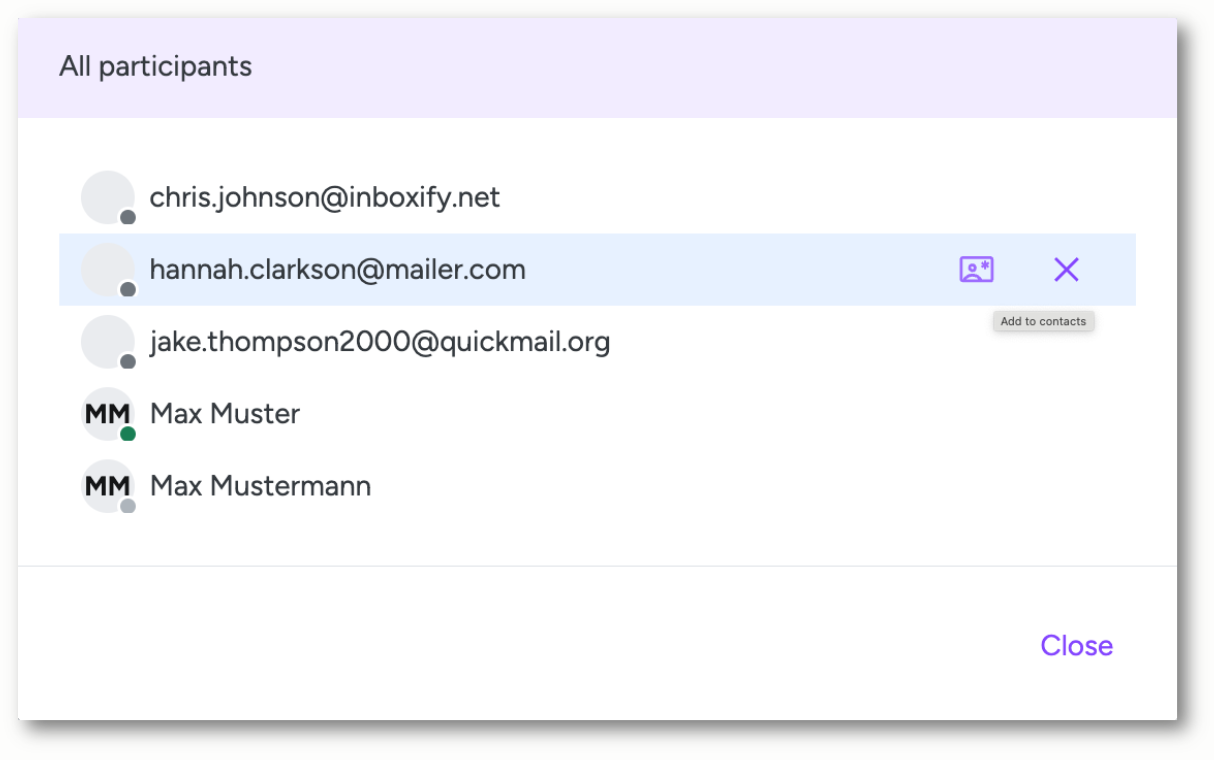Viewport: 1214px width, 760px height.
Task: Click hannah.clarkson's avatar placeholder
Action: [107, 269]
